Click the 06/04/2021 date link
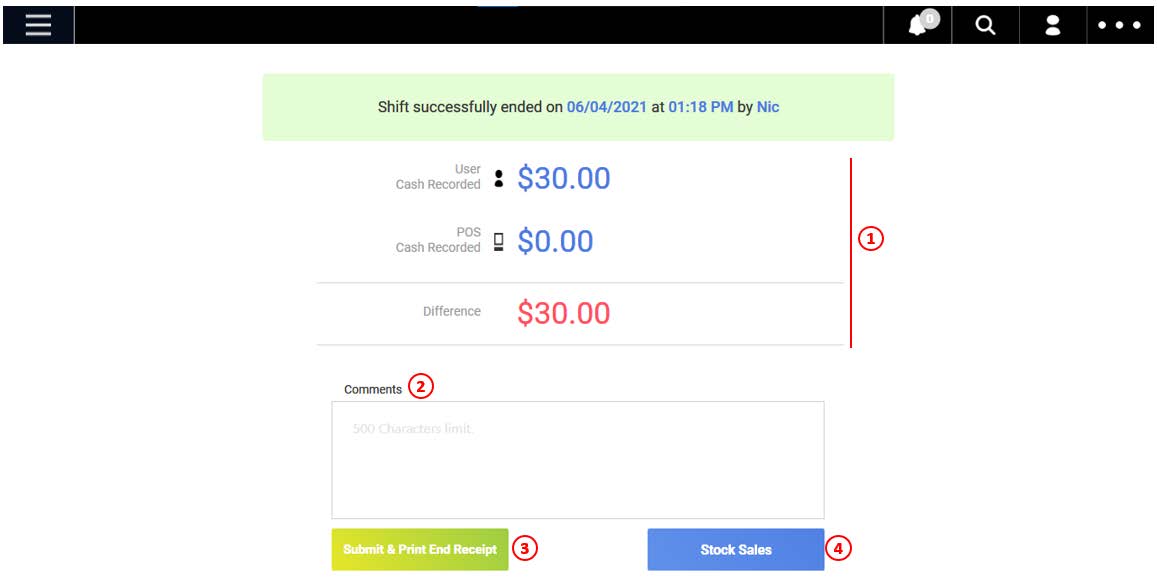The width and height of the screenshot is (1157, 579). coord(607,107)
